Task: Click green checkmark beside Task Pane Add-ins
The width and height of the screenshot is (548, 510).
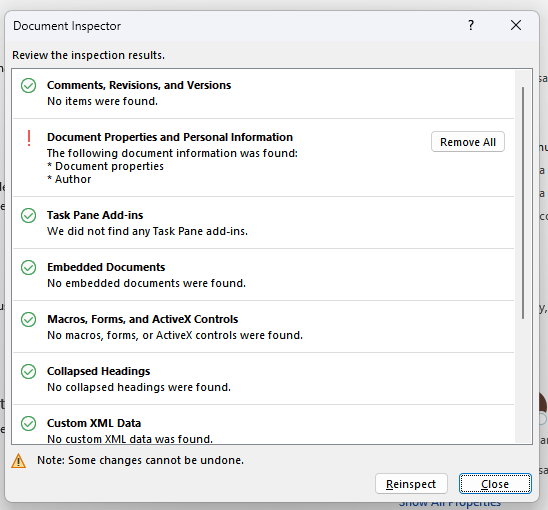Action: pos(28,216)
